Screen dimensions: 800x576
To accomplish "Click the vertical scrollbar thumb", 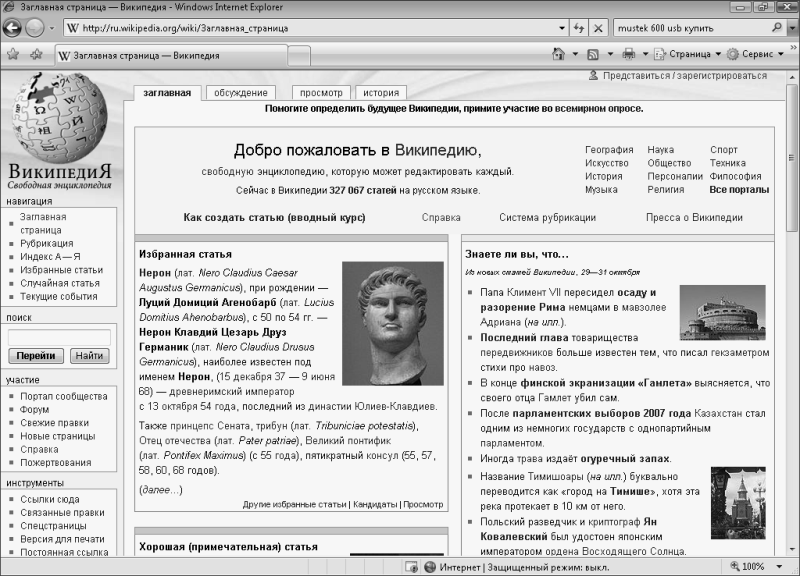I will 792,157.
